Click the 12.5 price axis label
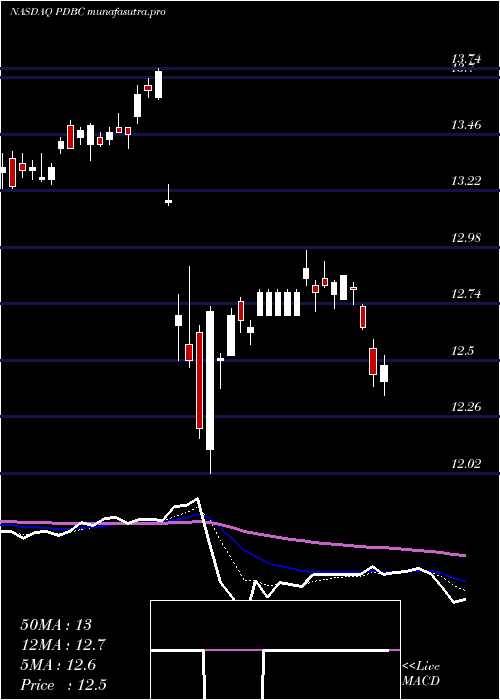The width and height of the screenshot is (500, 700). (x=462, y=350)
